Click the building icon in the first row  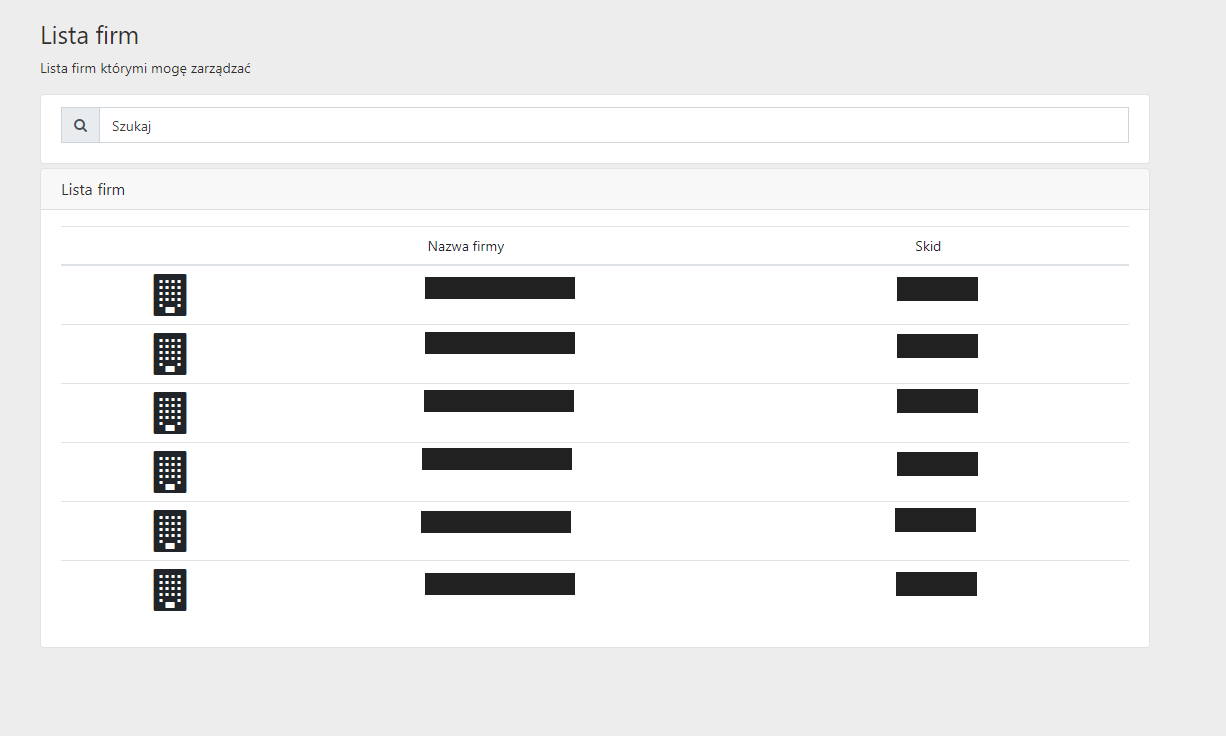pos(170,295)
